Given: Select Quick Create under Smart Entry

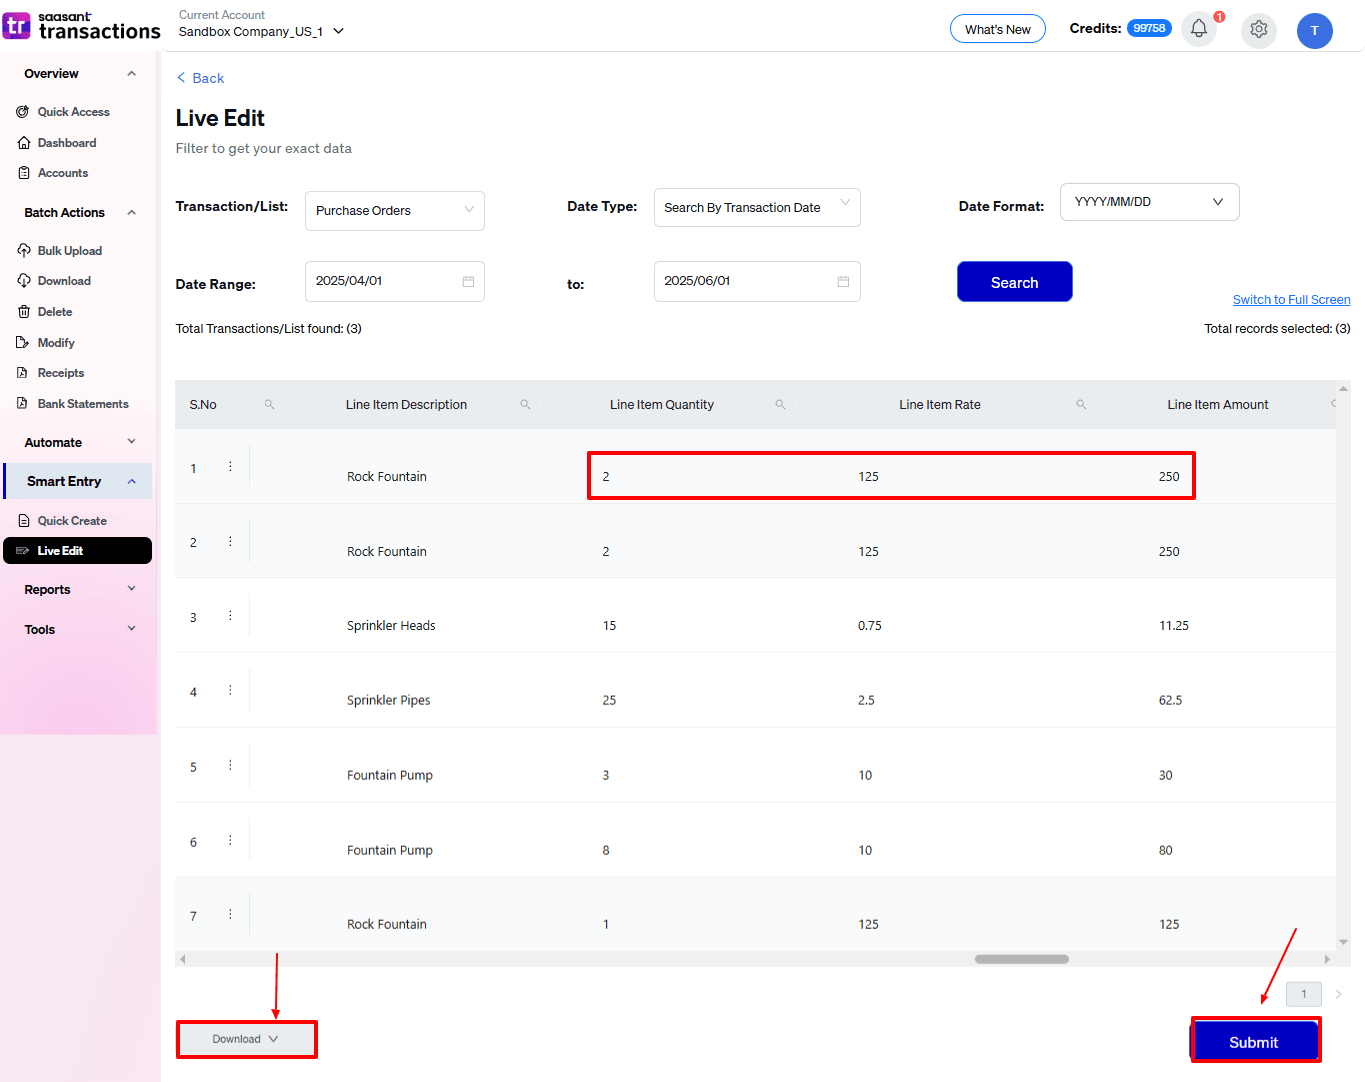Looking at the screenshot, I should 76,520.
